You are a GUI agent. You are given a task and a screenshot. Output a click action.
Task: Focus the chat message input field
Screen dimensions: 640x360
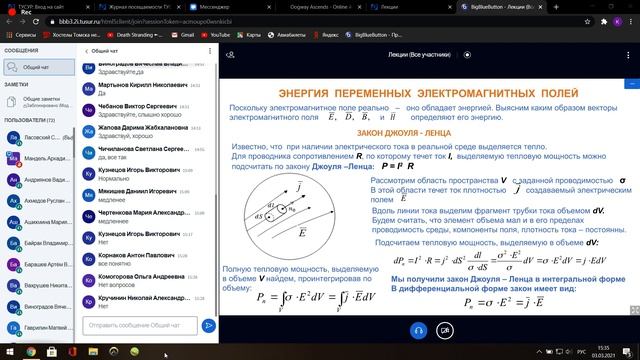tap(140, 325)
